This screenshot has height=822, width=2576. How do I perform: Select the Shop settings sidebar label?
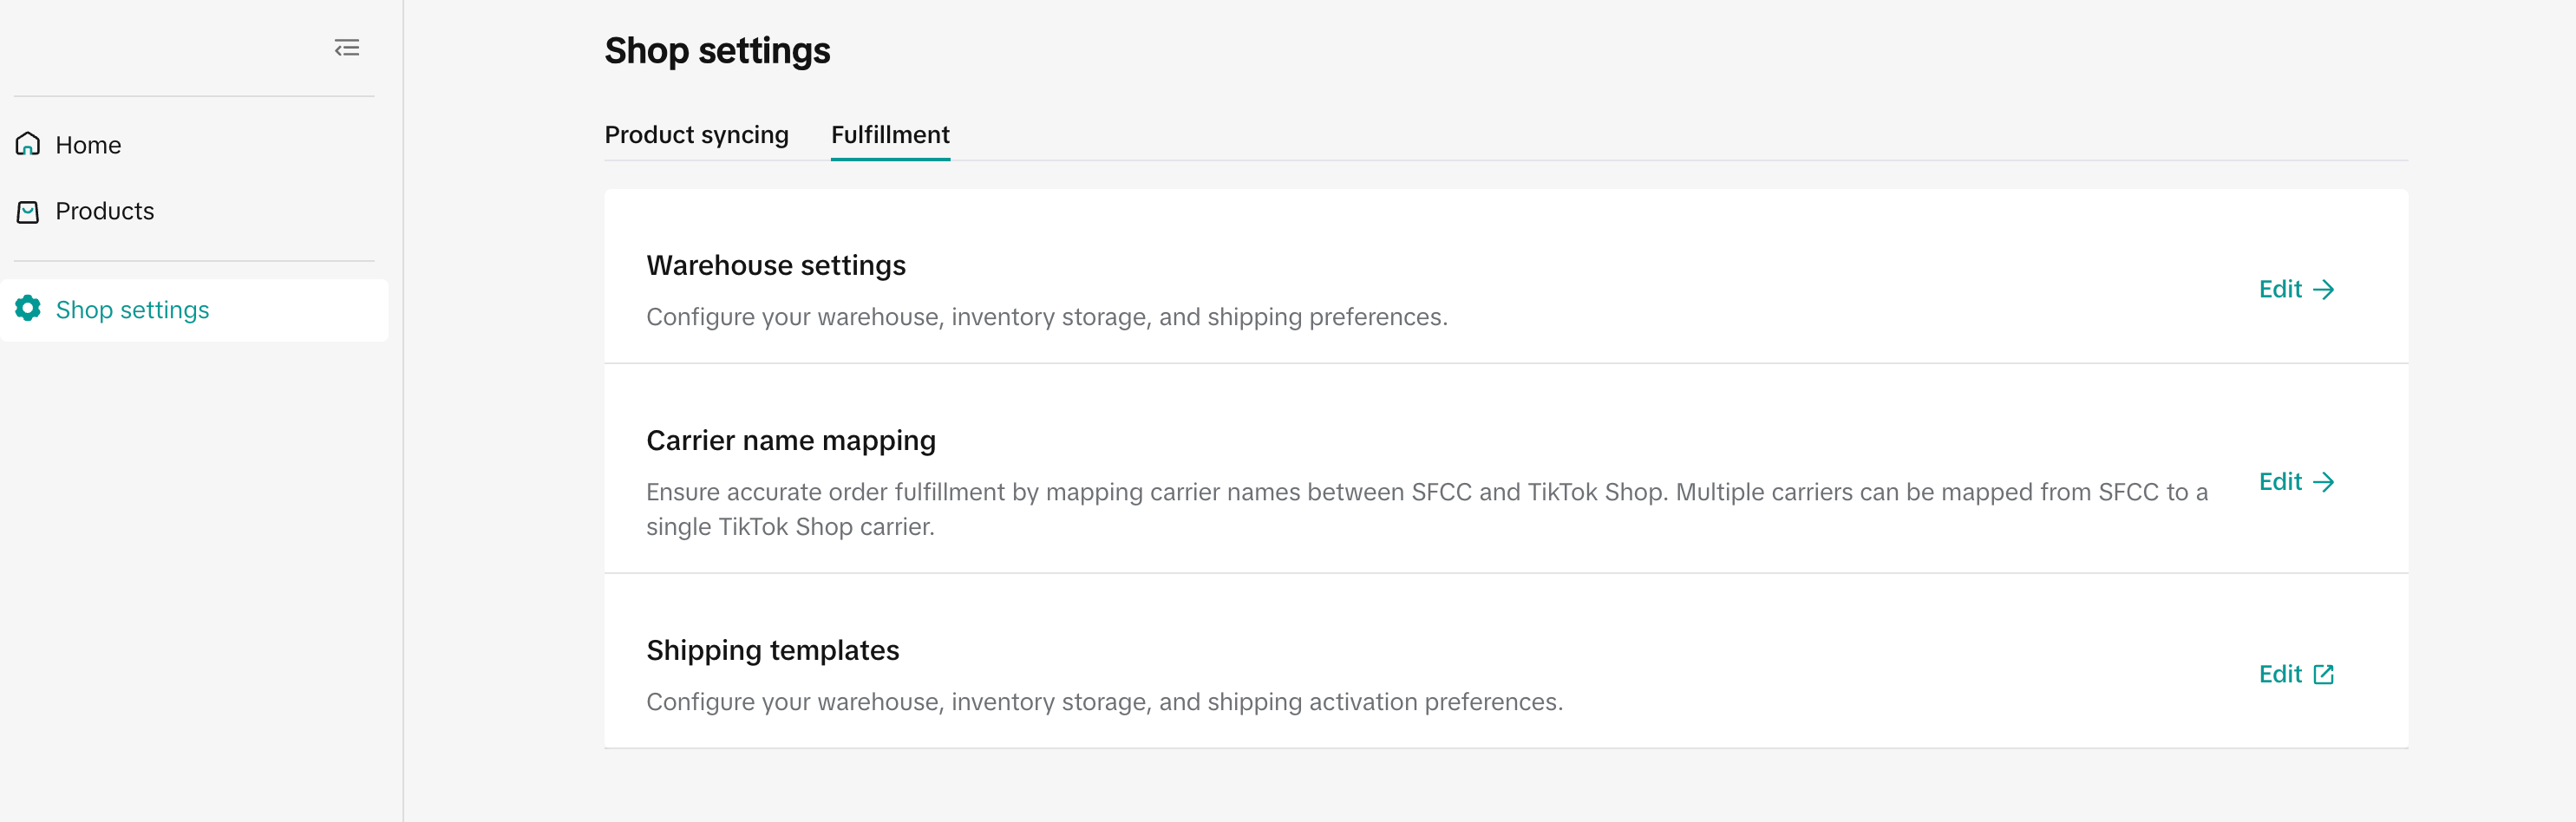132,310
